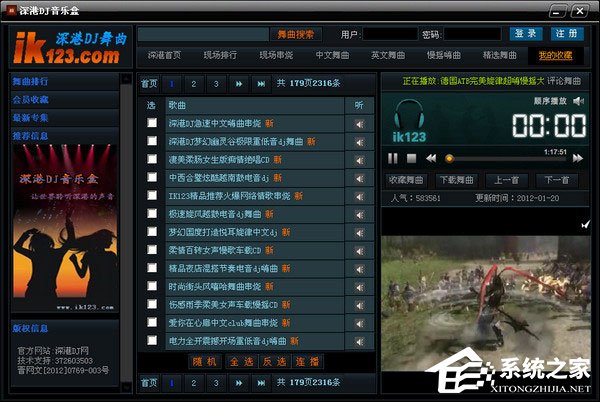The height and width of the screenshot is (402, 600).
Task: Open the 英文舞曲 tab
Action: 388,55
